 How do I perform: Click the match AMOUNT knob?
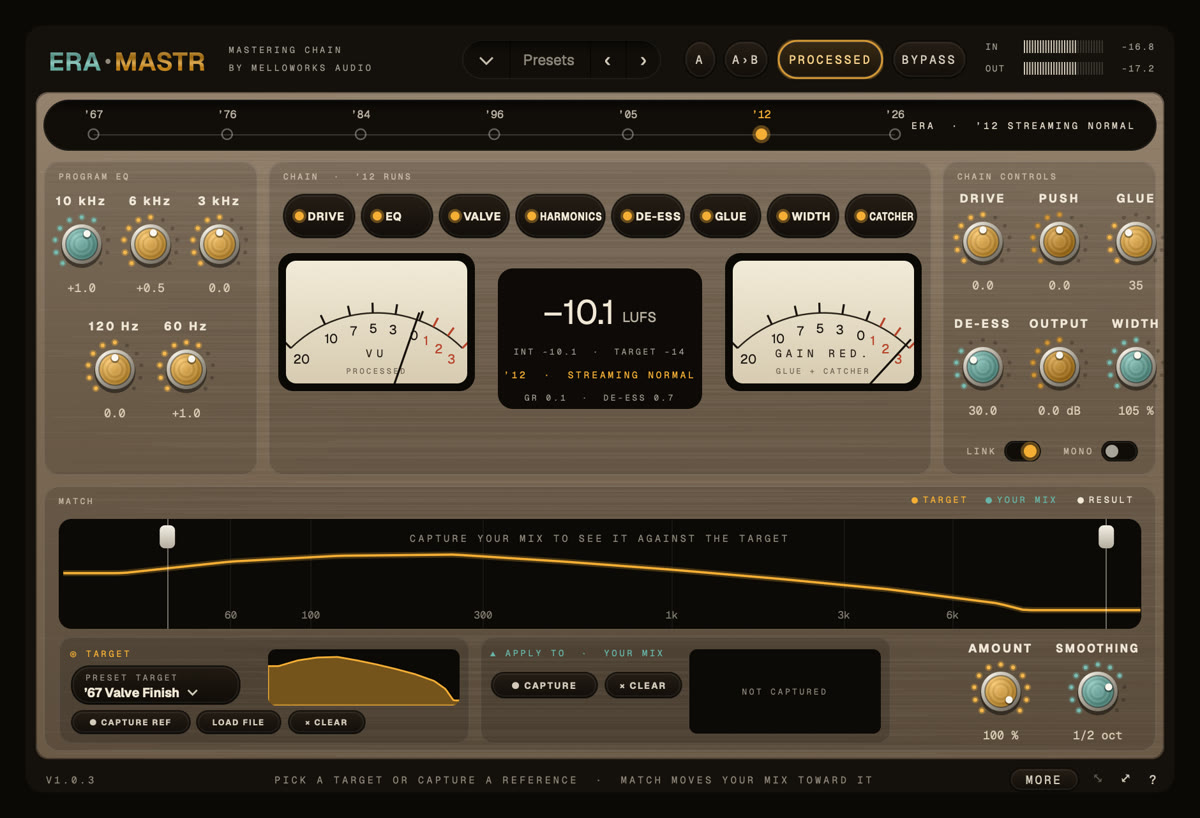(x=1000, y=691)
